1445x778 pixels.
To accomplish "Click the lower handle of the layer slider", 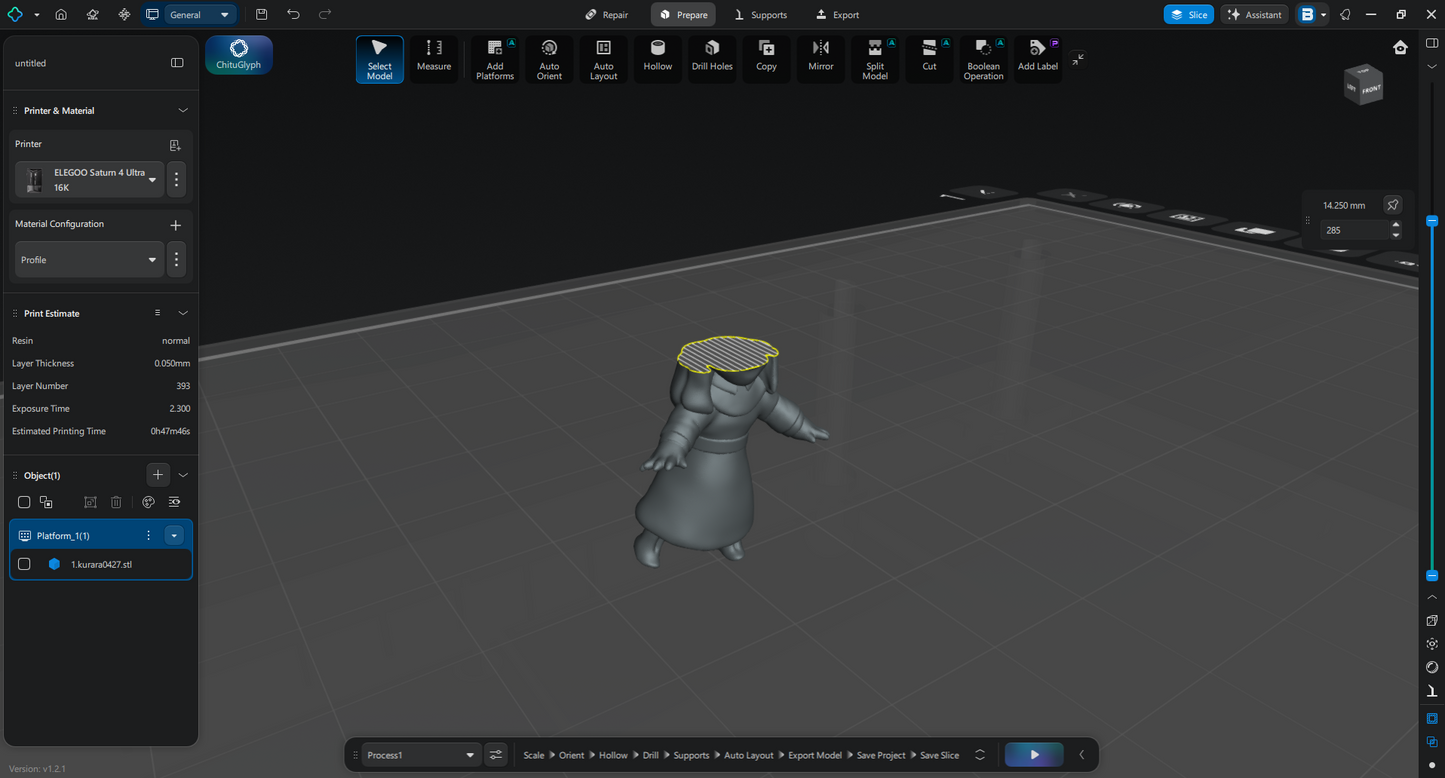I will click(x=1432, y=575).
